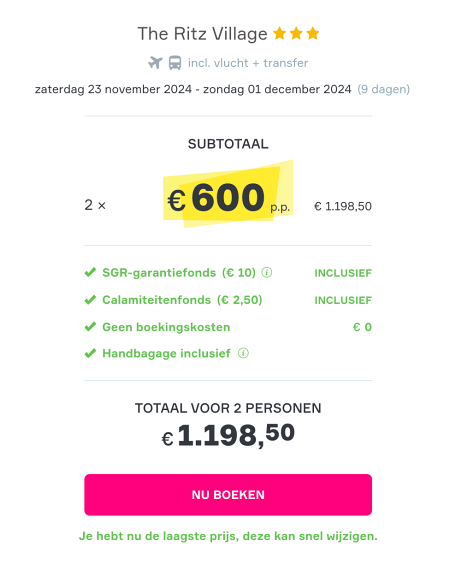The height and width of the screenshot is (570, 450).
Task: Click the total price €1.198,50
Action: (228, 435)
